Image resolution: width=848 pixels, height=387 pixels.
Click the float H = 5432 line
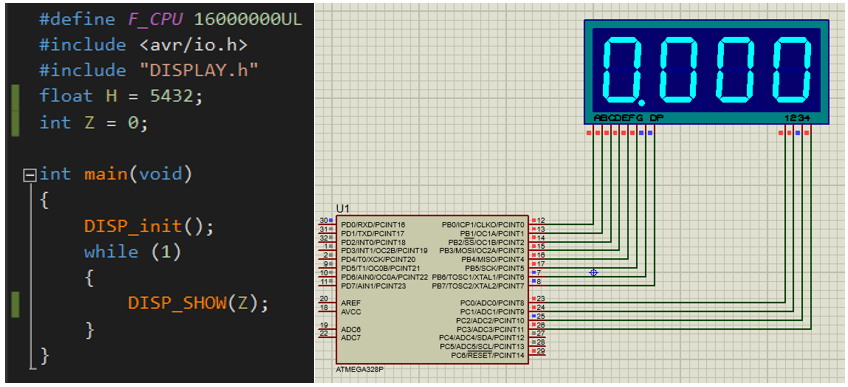tap(121, 96)
